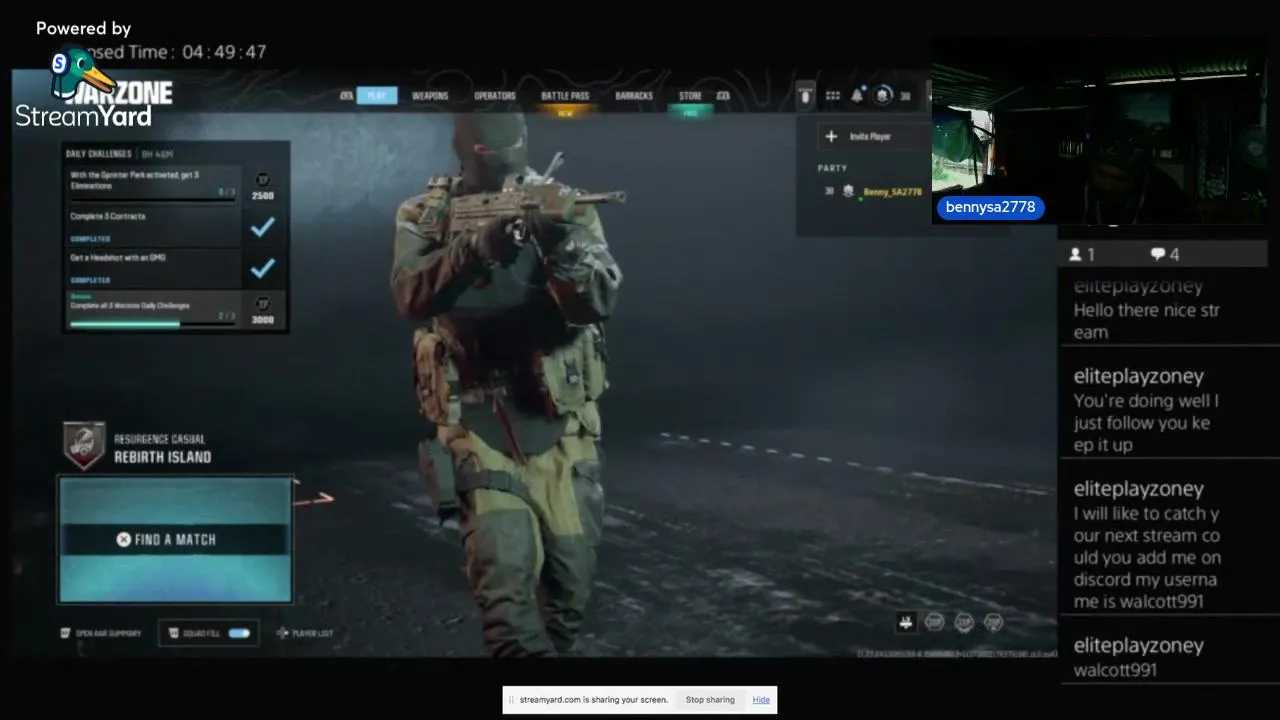Click Stop sharing in StreamYard bar
The image size is (1280, 720).
710,700
